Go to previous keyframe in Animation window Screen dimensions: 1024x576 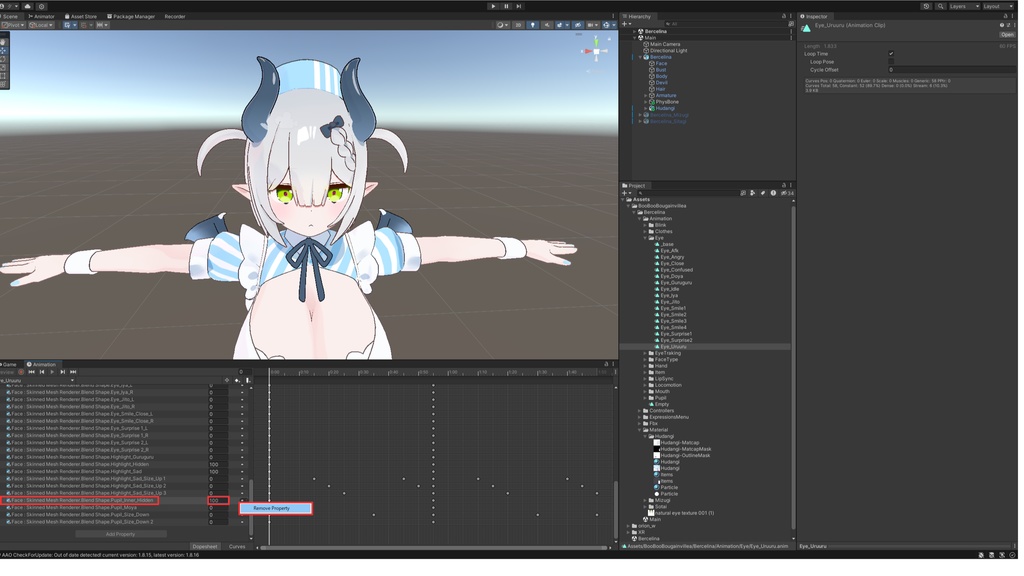pyautogui.click(x=42, y=372)
